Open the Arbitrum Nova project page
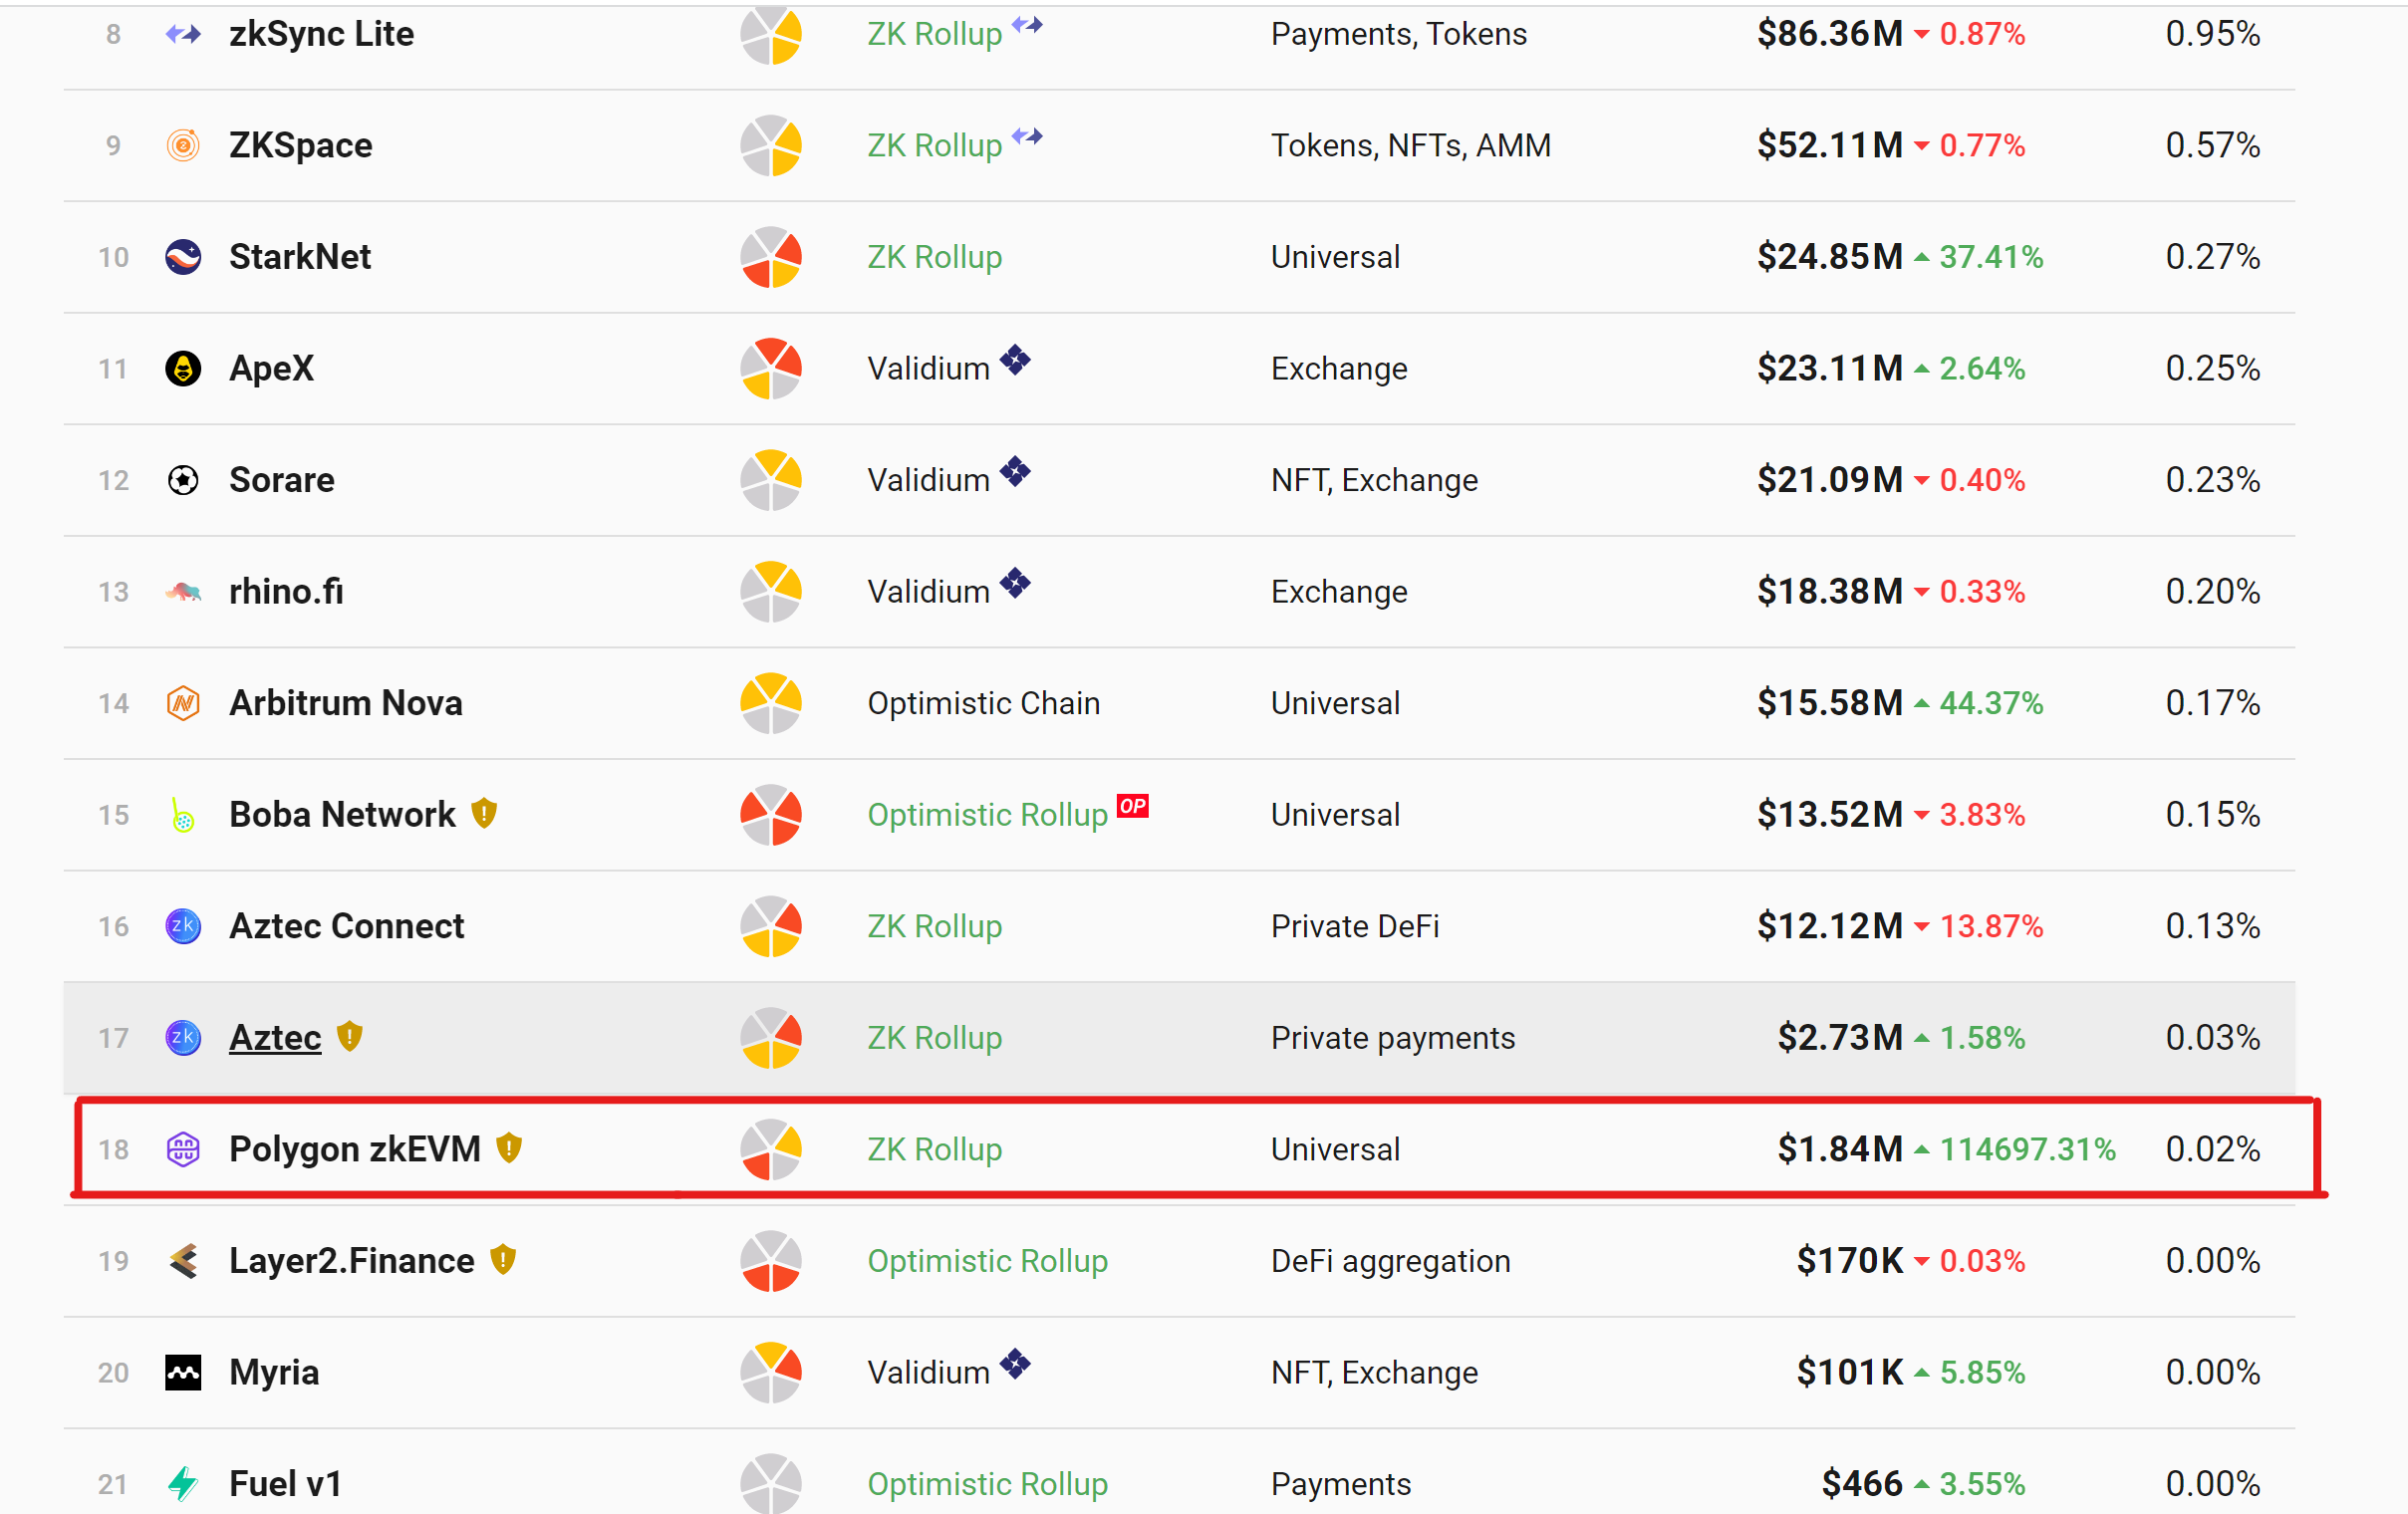 (x=346, y=704)
